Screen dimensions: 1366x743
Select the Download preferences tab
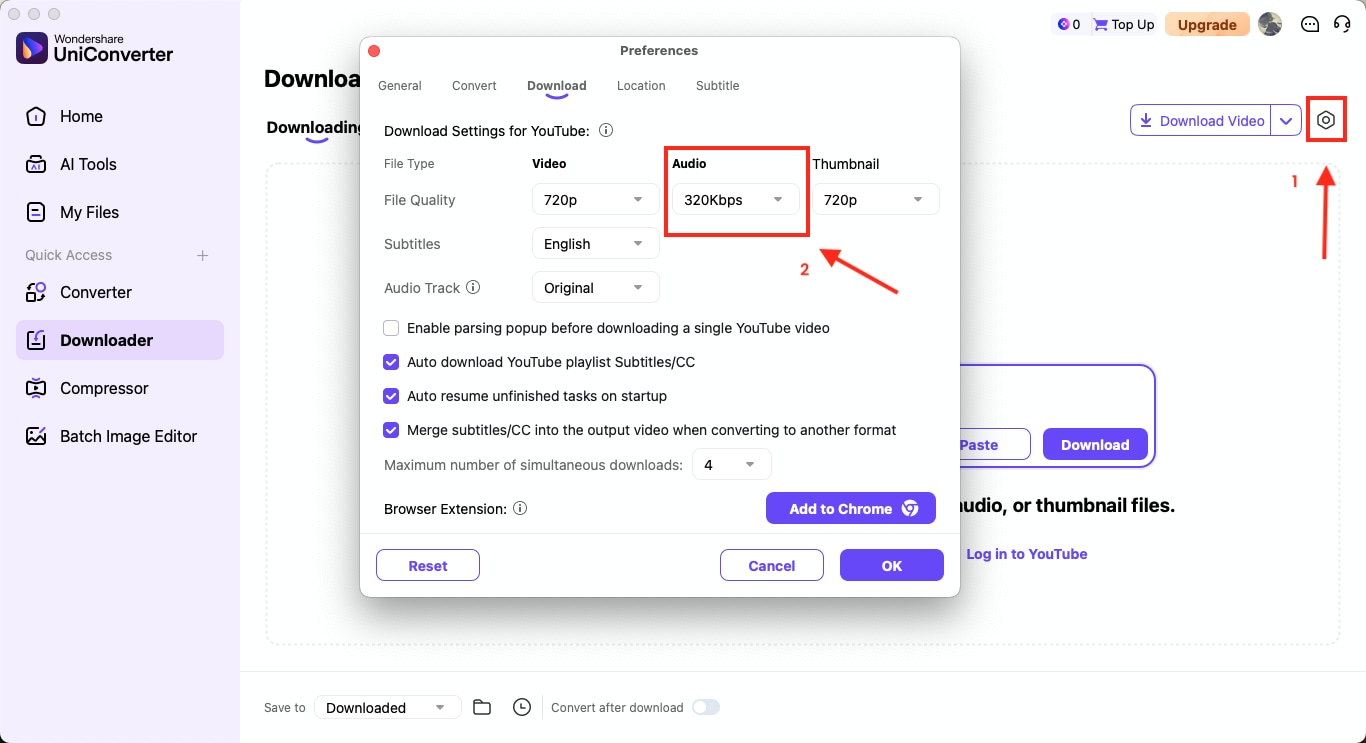pyautogui.click(x=557, y=86)
